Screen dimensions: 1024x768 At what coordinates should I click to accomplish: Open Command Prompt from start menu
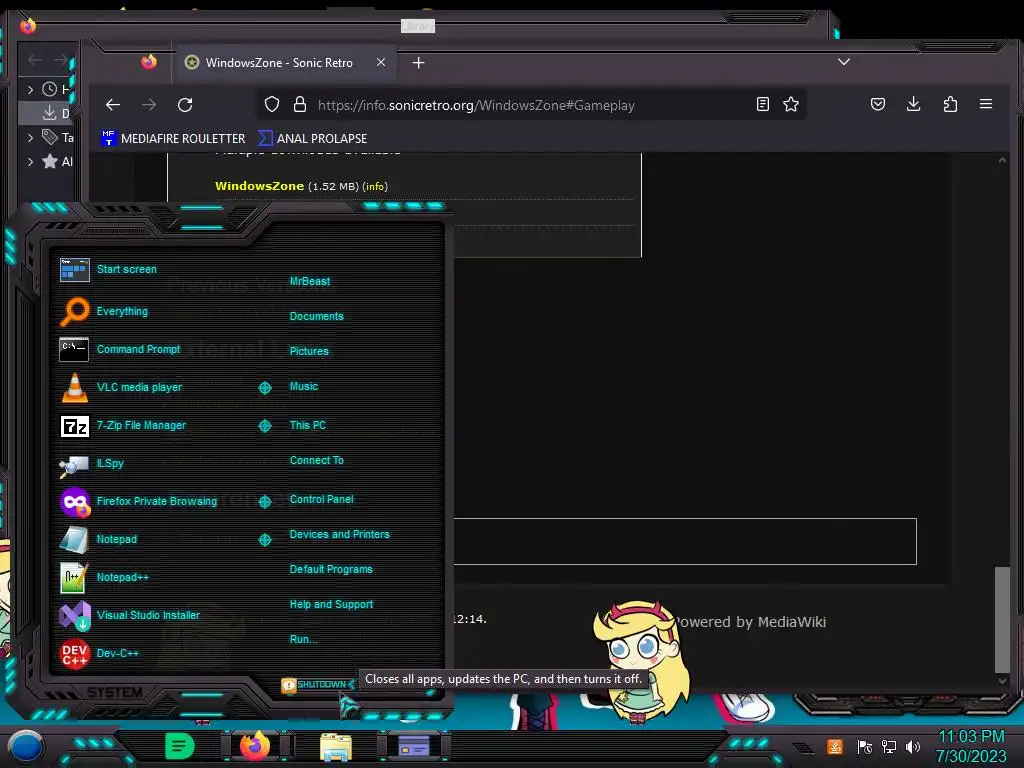pos(138,349)
